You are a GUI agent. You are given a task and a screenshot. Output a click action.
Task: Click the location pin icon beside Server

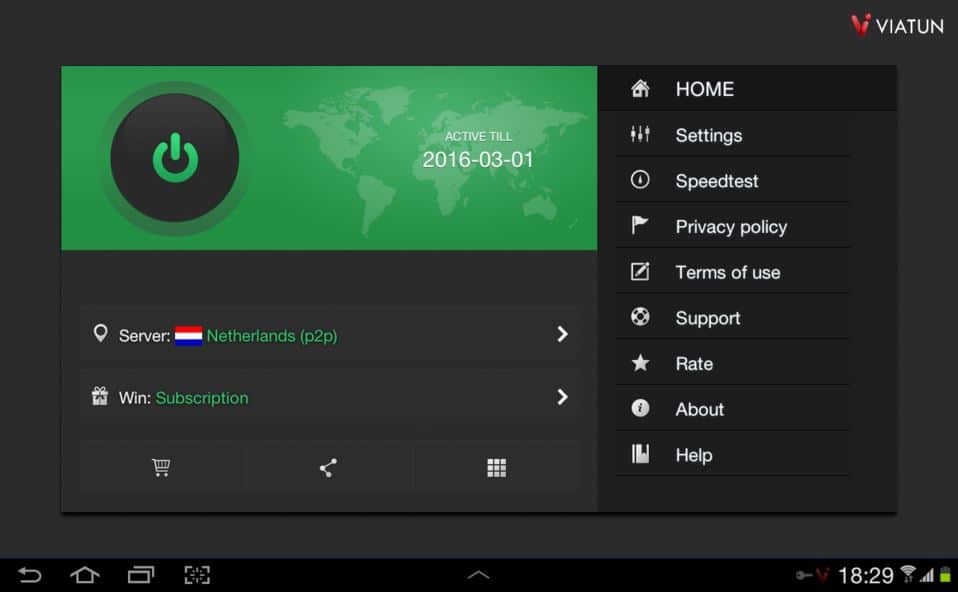[x=100, y=334]
